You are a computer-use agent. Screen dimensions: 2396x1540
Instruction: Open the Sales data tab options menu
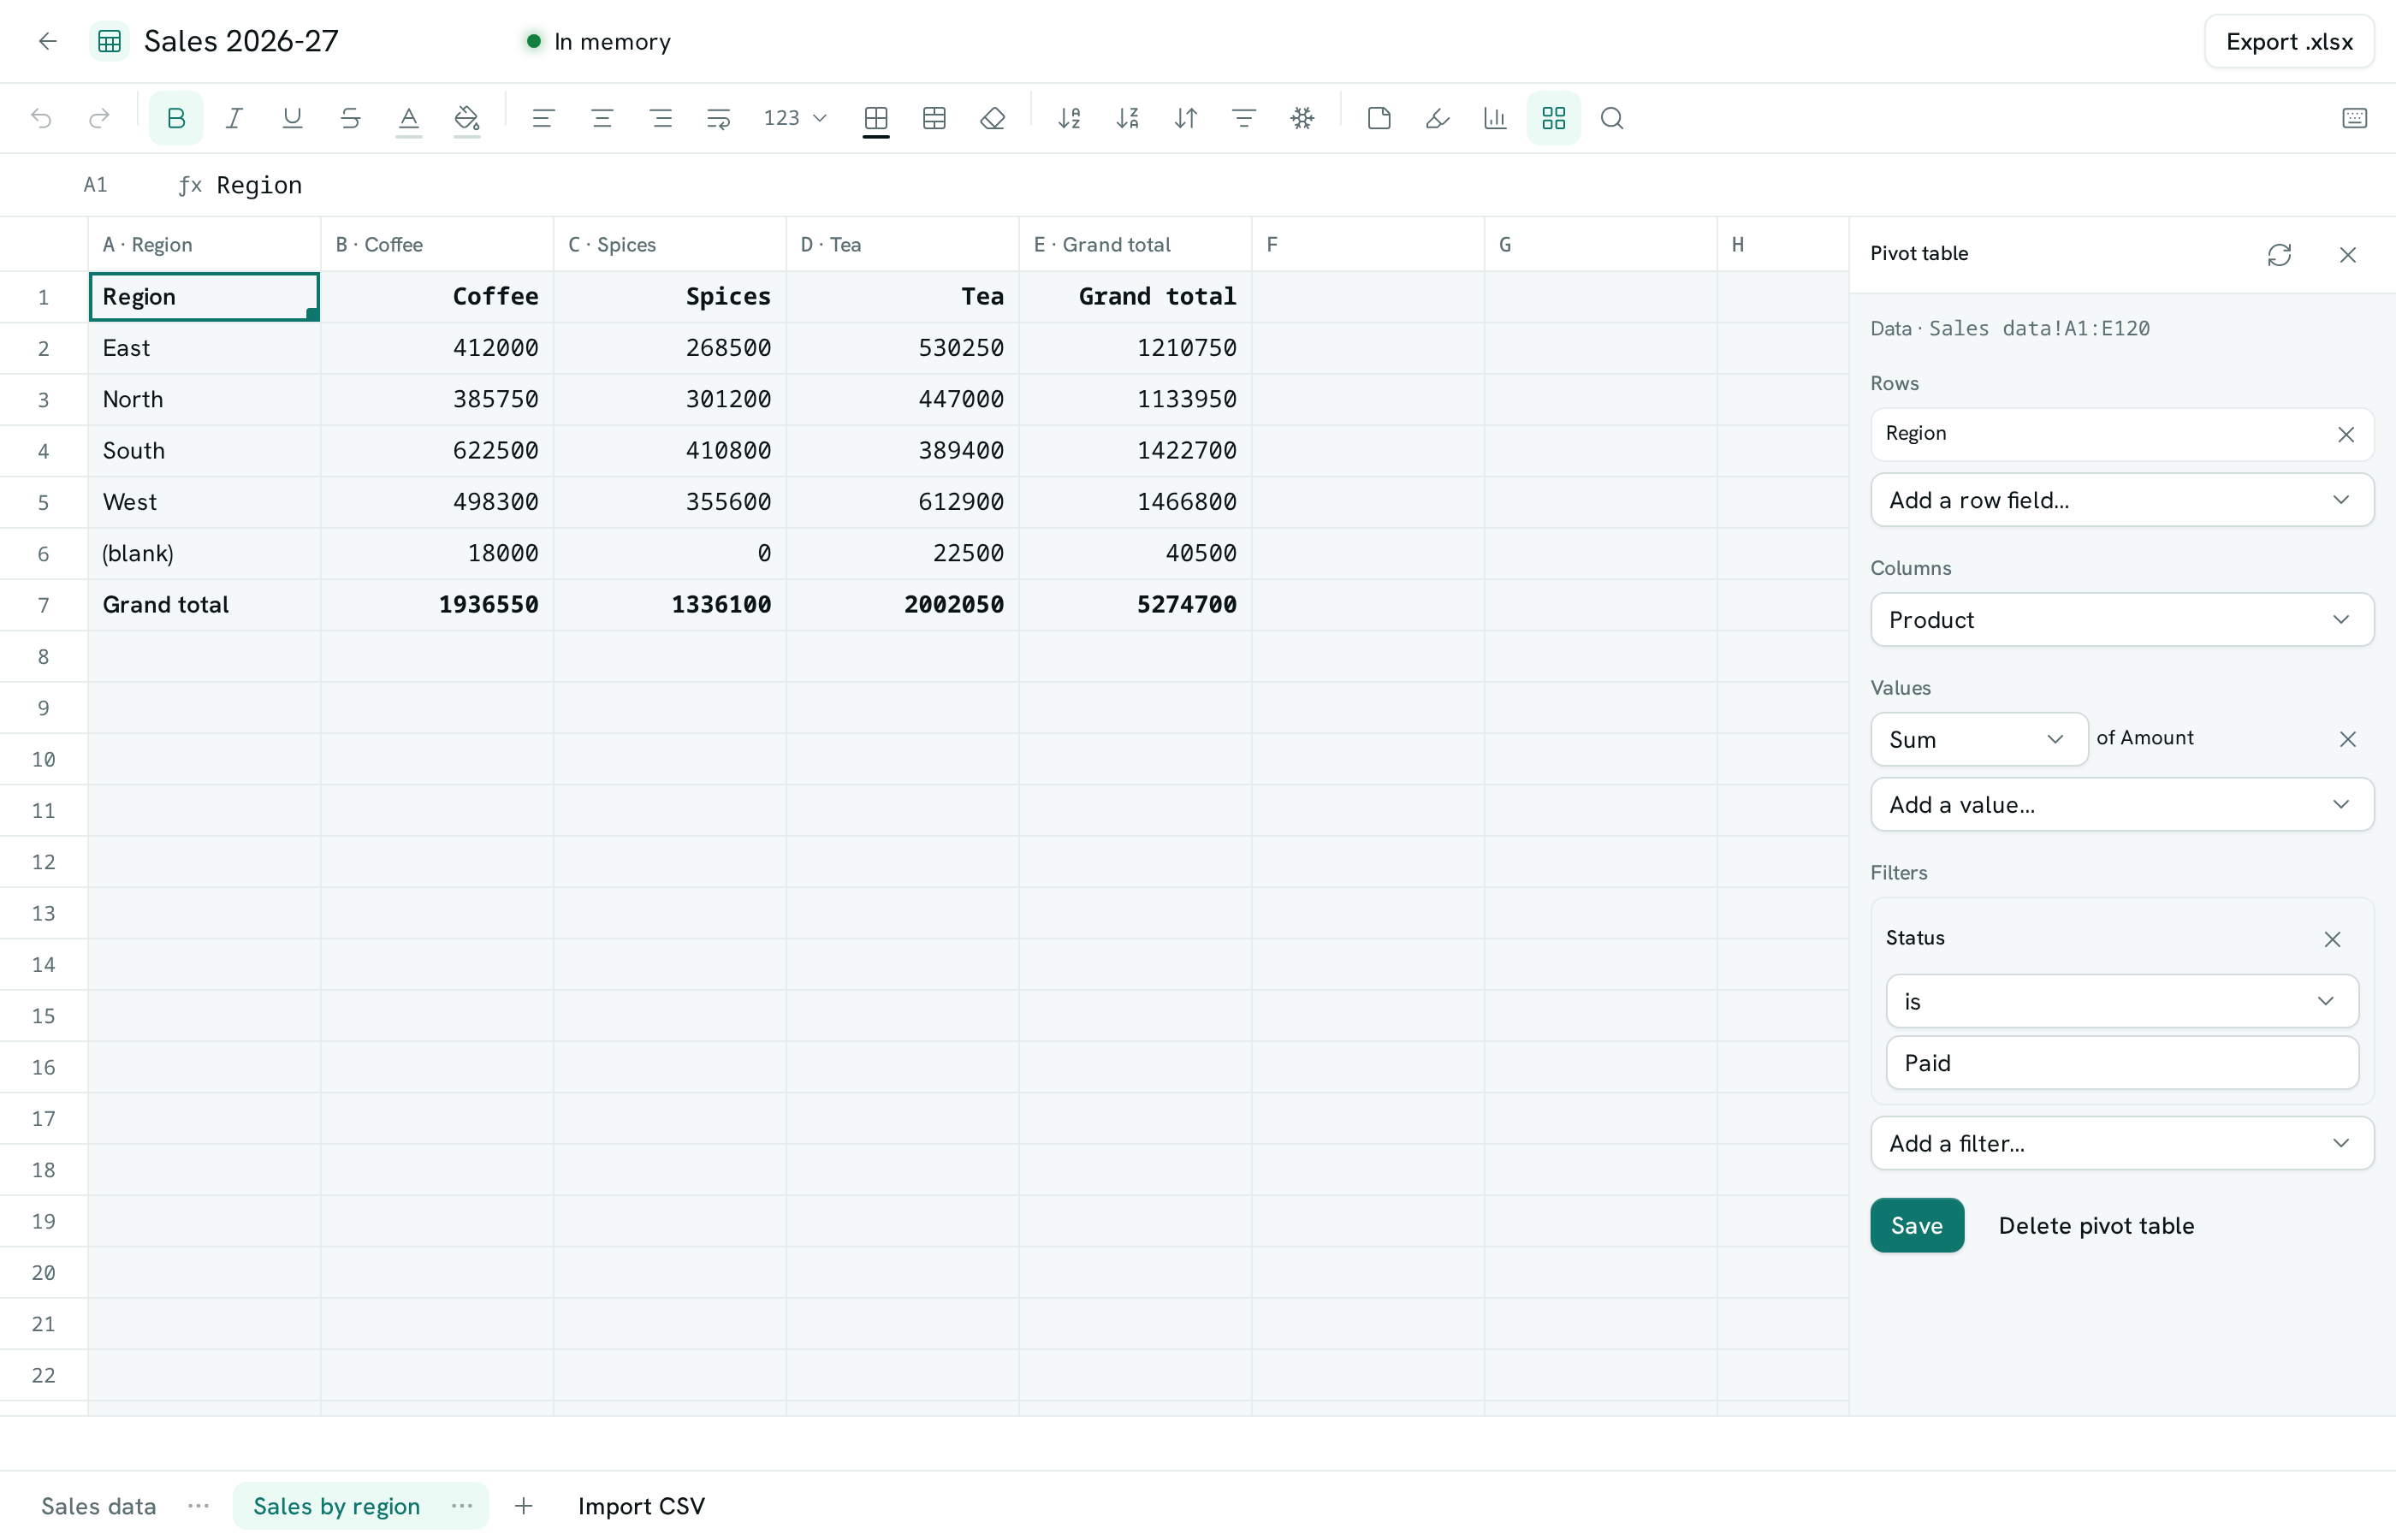coord(198,1506)
